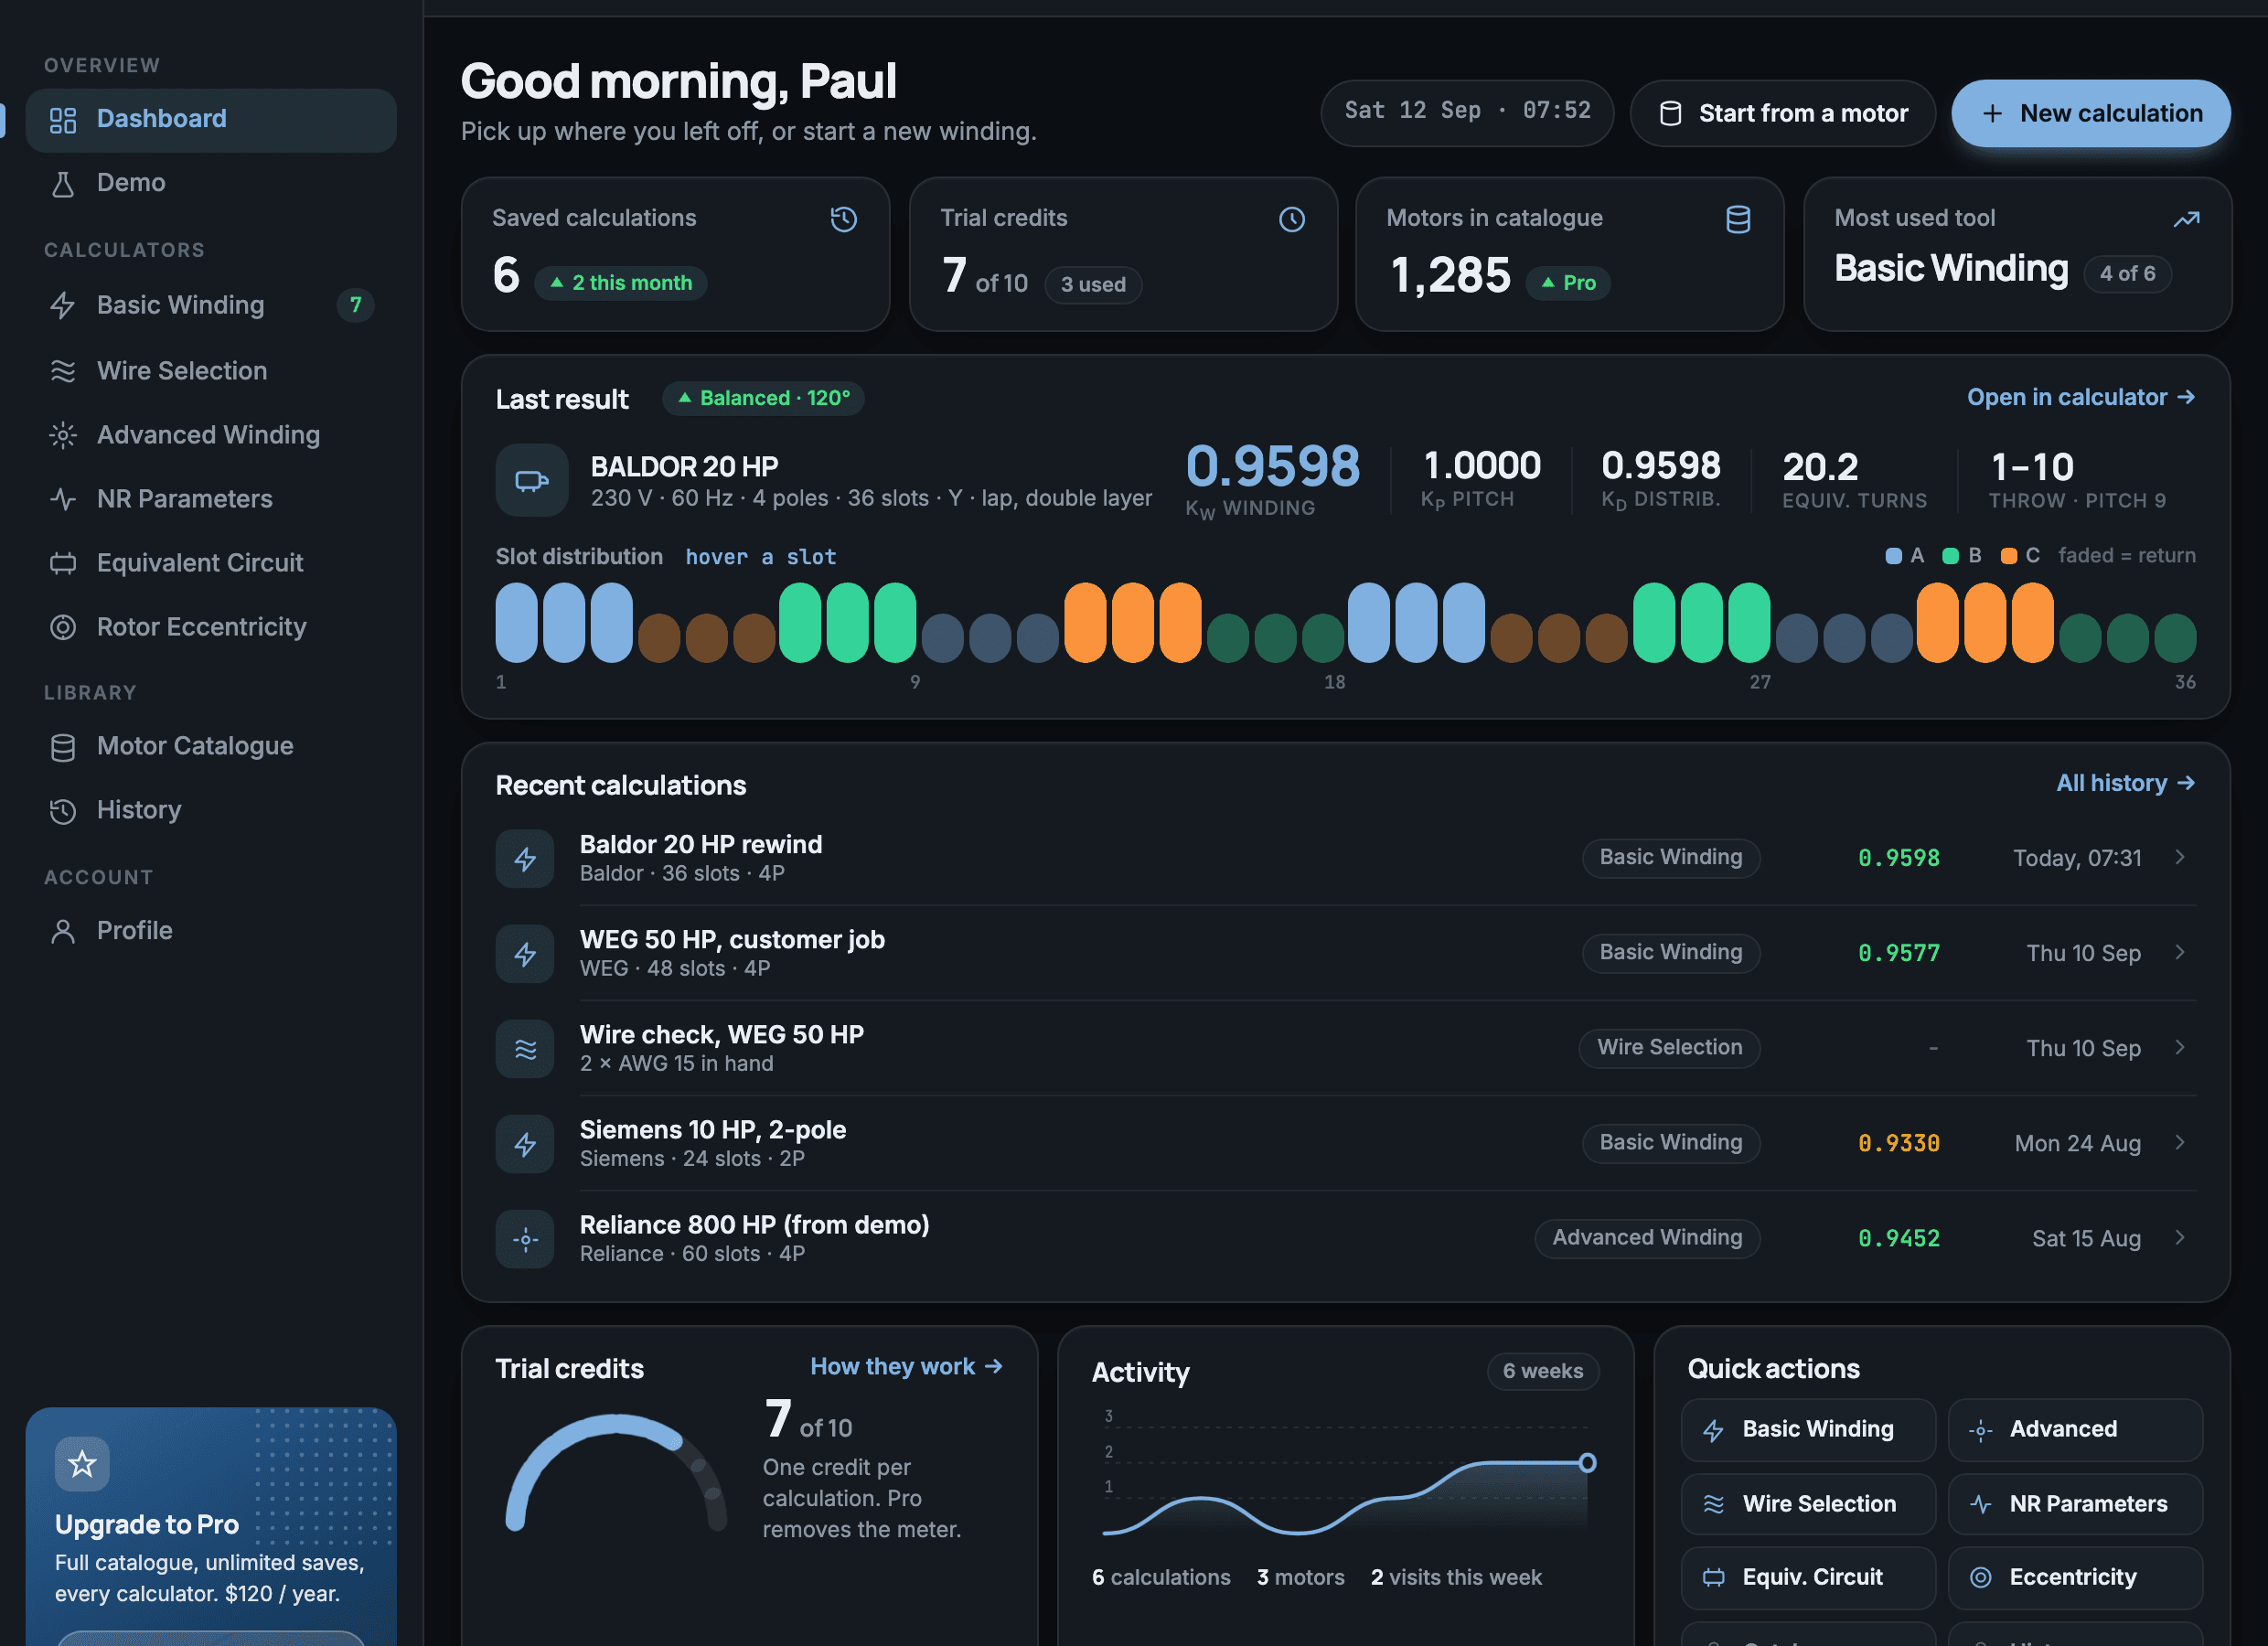This screenshot has height=1646, width=2268.
Task: Click the Basic Winding quick action button
Action: (x=1808, y=1430)
